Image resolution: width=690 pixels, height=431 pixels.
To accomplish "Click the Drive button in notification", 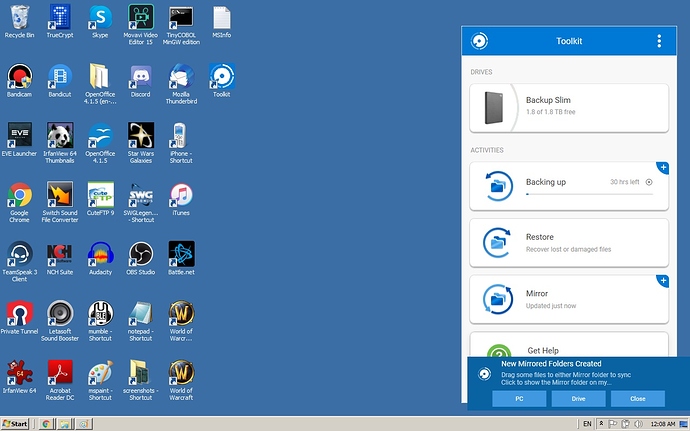I will coord(578,398).
